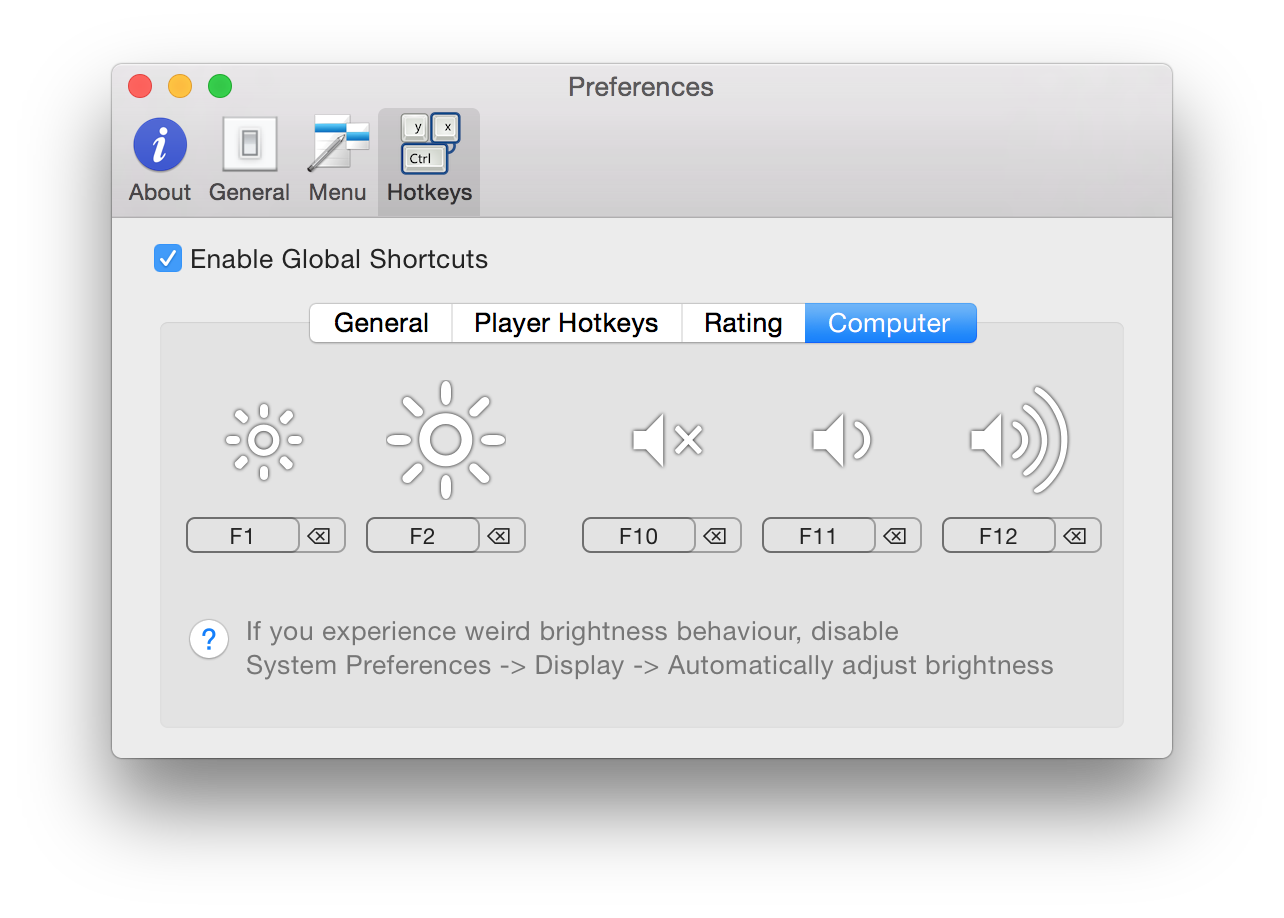Image resolution: width=1284 pixels, height=918 pixels.
Task: Clear the F10 mute shortcut
Action: coord(715,536)
